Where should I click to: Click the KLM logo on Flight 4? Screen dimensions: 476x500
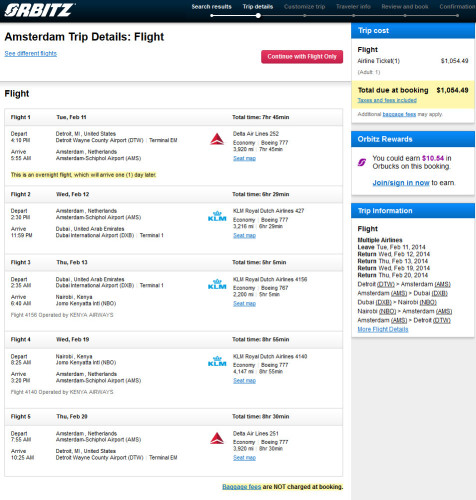217,361
